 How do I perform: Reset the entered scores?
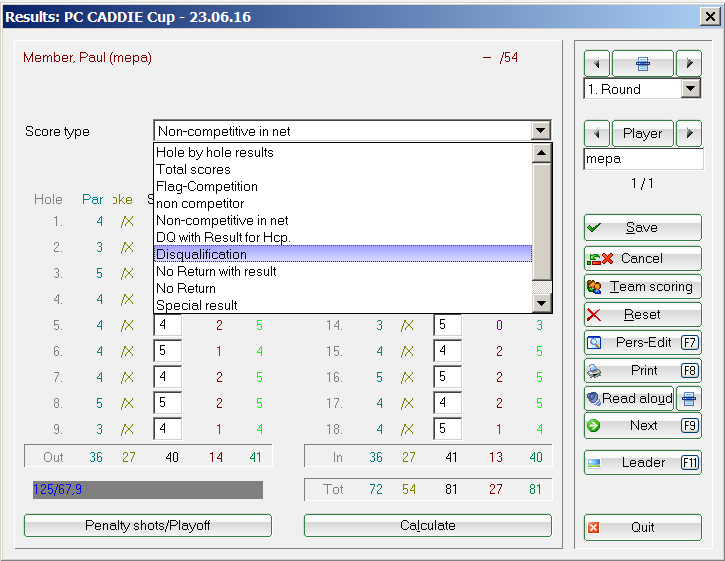coord(643,315)
